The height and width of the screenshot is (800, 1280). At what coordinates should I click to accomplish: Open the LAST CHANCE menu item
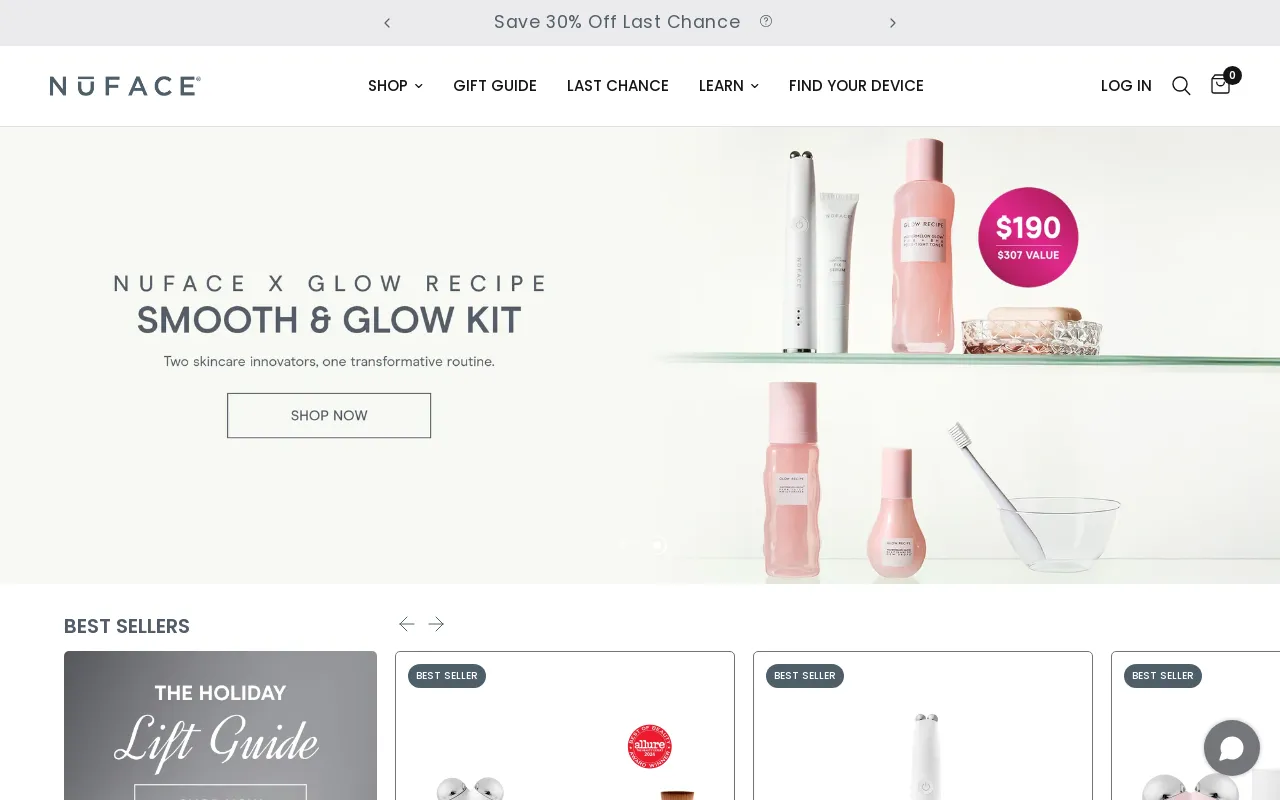618,86
